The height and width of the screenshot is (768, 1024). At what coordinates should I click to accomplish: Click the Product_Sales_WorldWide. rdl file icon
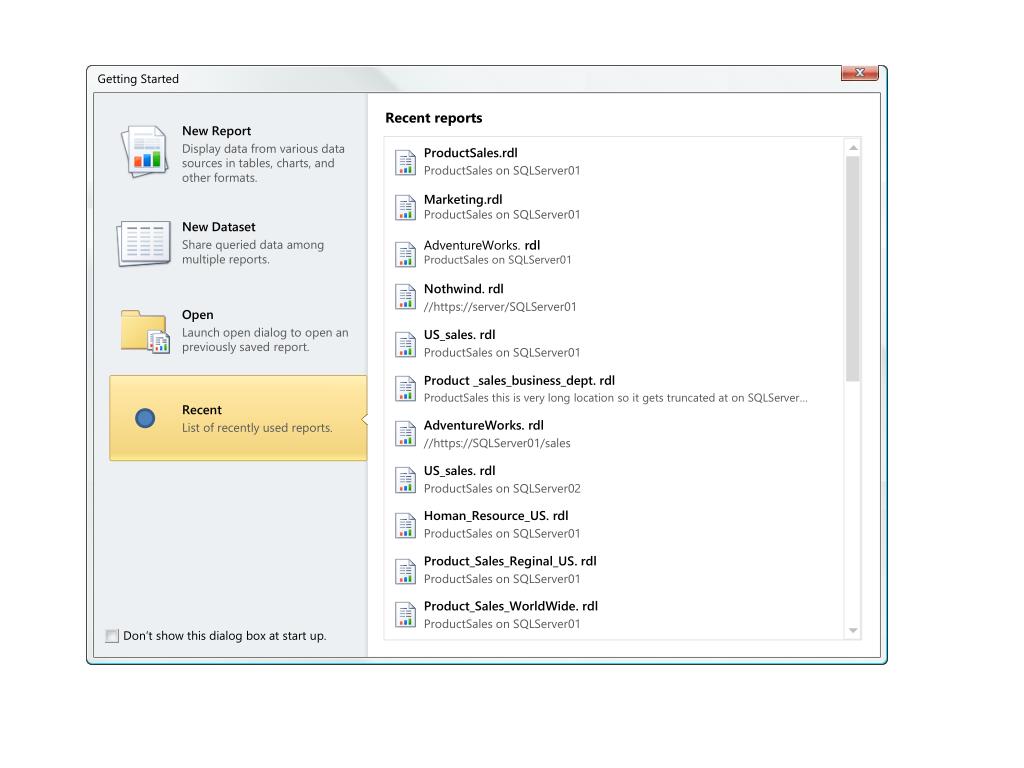point(406,615)
